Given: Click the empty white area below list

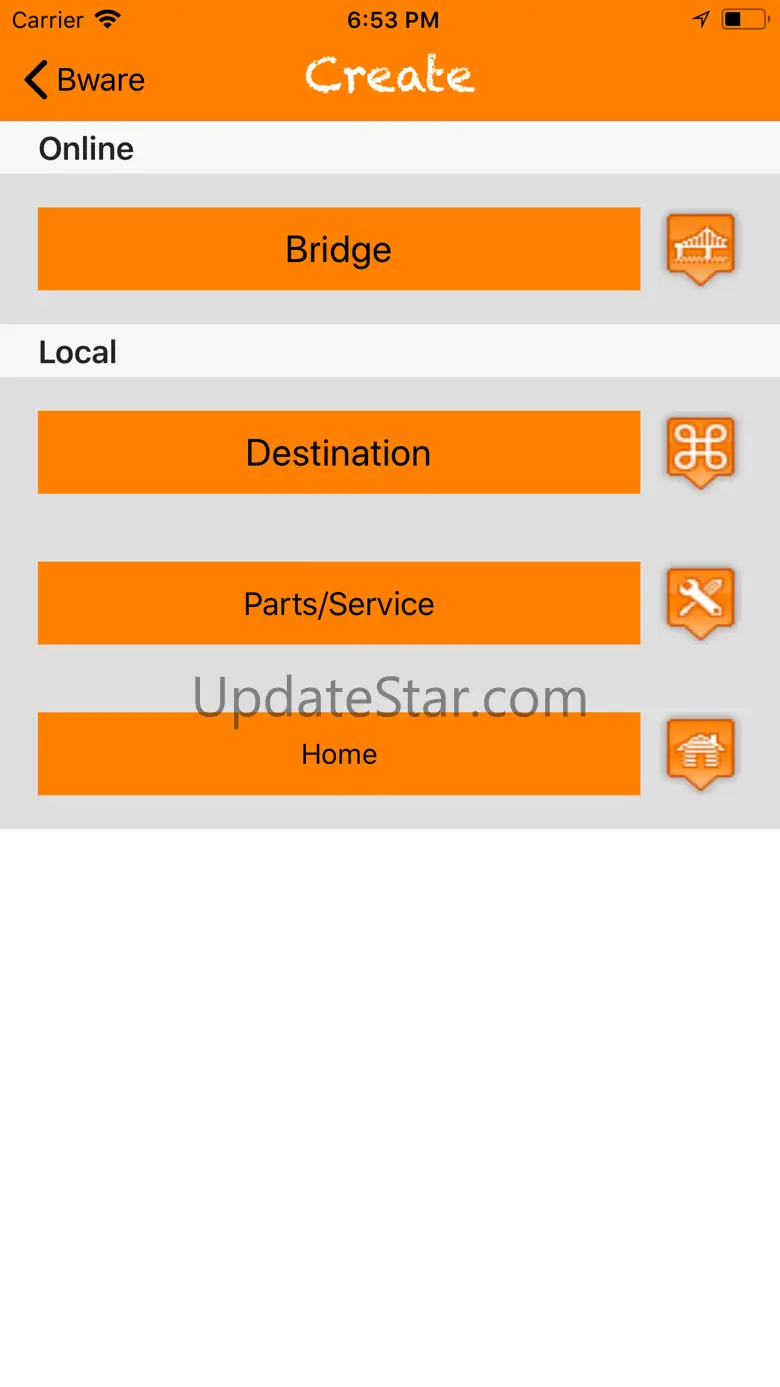Looking at the screenshot, I should pyautogui.click(x=390, y=1107).
